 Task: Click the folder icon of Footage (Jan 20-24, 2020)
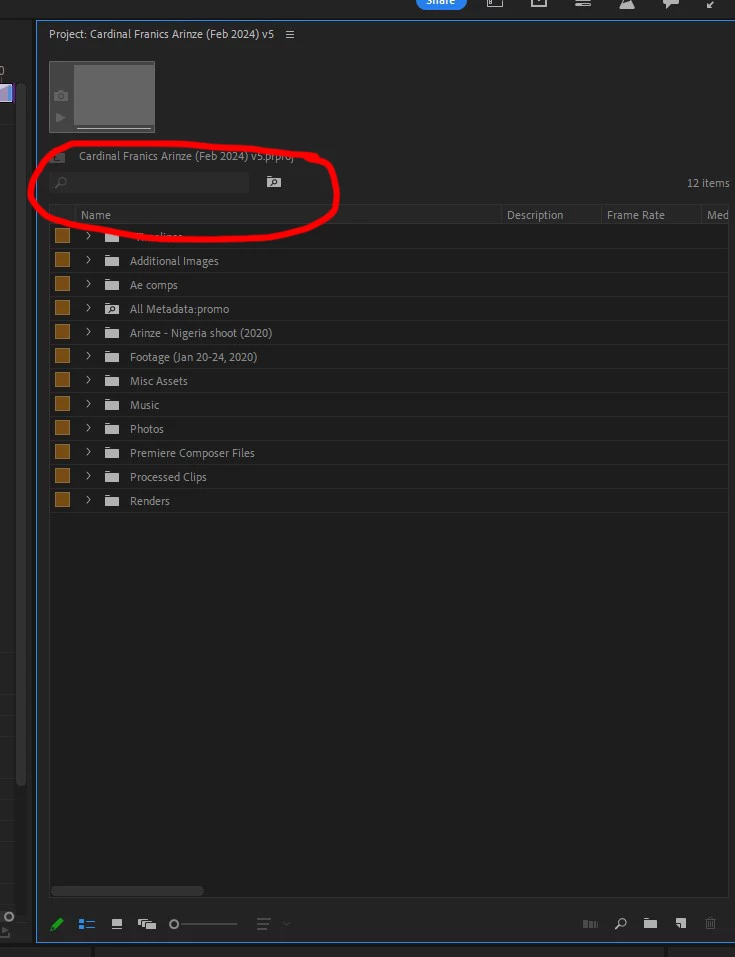click(x=112, y=356)
